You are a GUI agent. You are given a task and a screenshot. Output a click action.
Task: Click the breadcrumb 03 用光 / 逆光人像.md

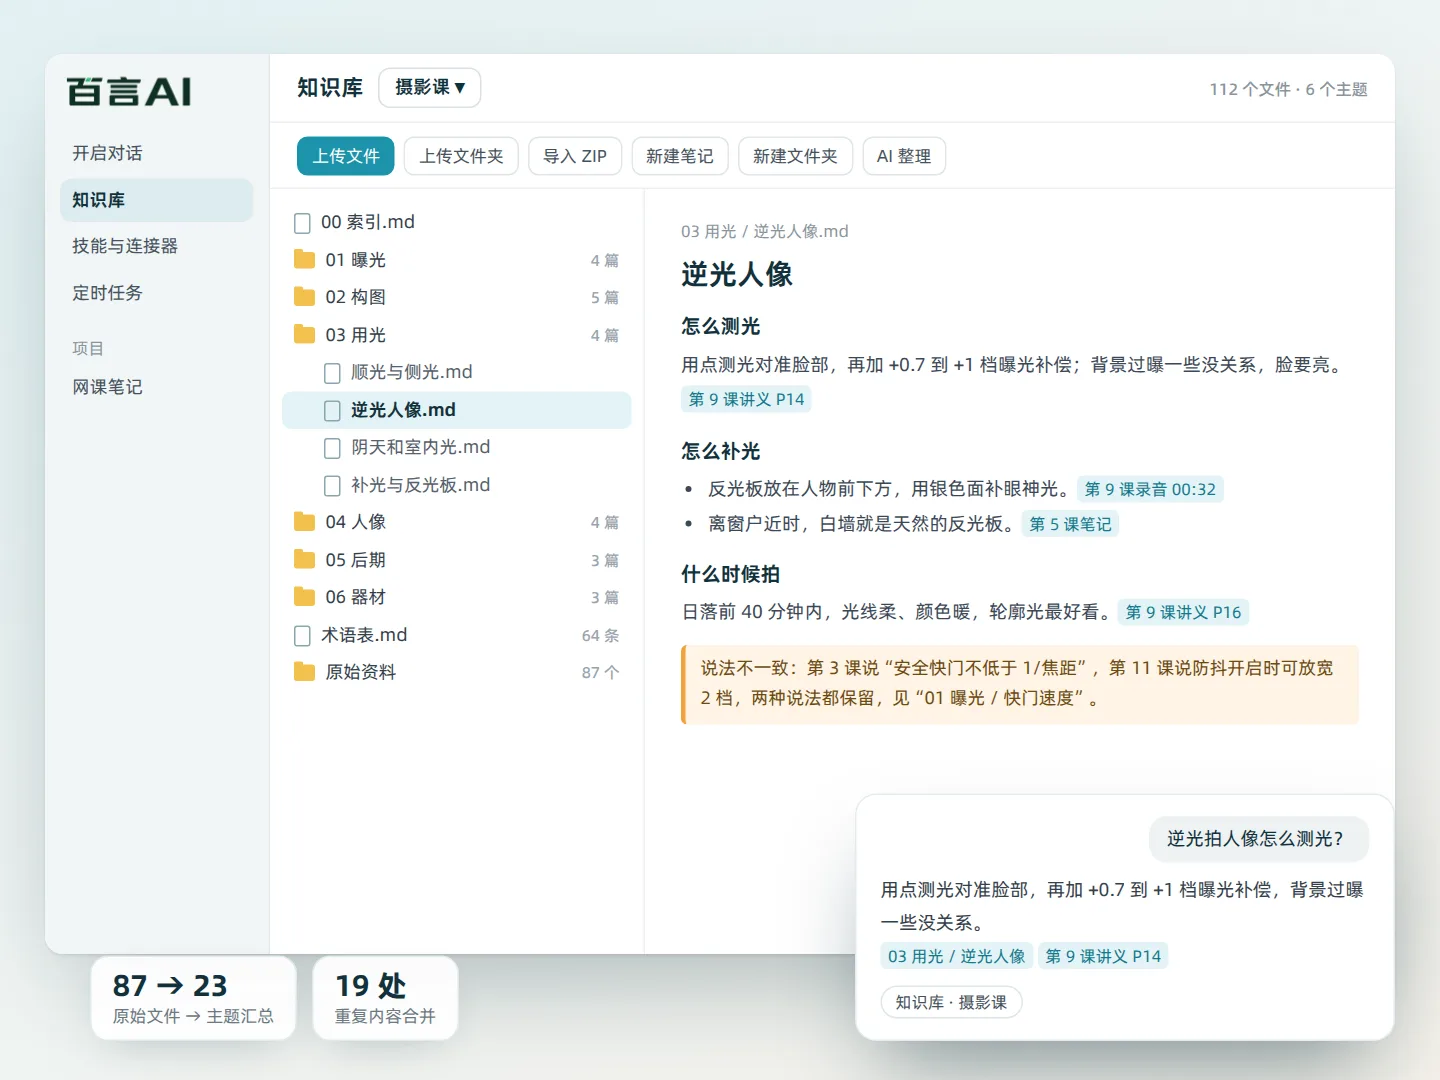click(765, 231)
